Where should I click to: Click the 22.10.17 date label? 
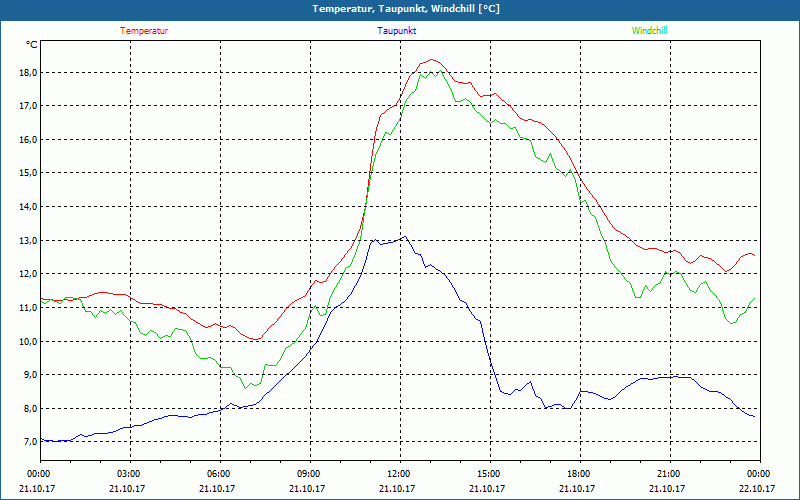tap(757, 488)
